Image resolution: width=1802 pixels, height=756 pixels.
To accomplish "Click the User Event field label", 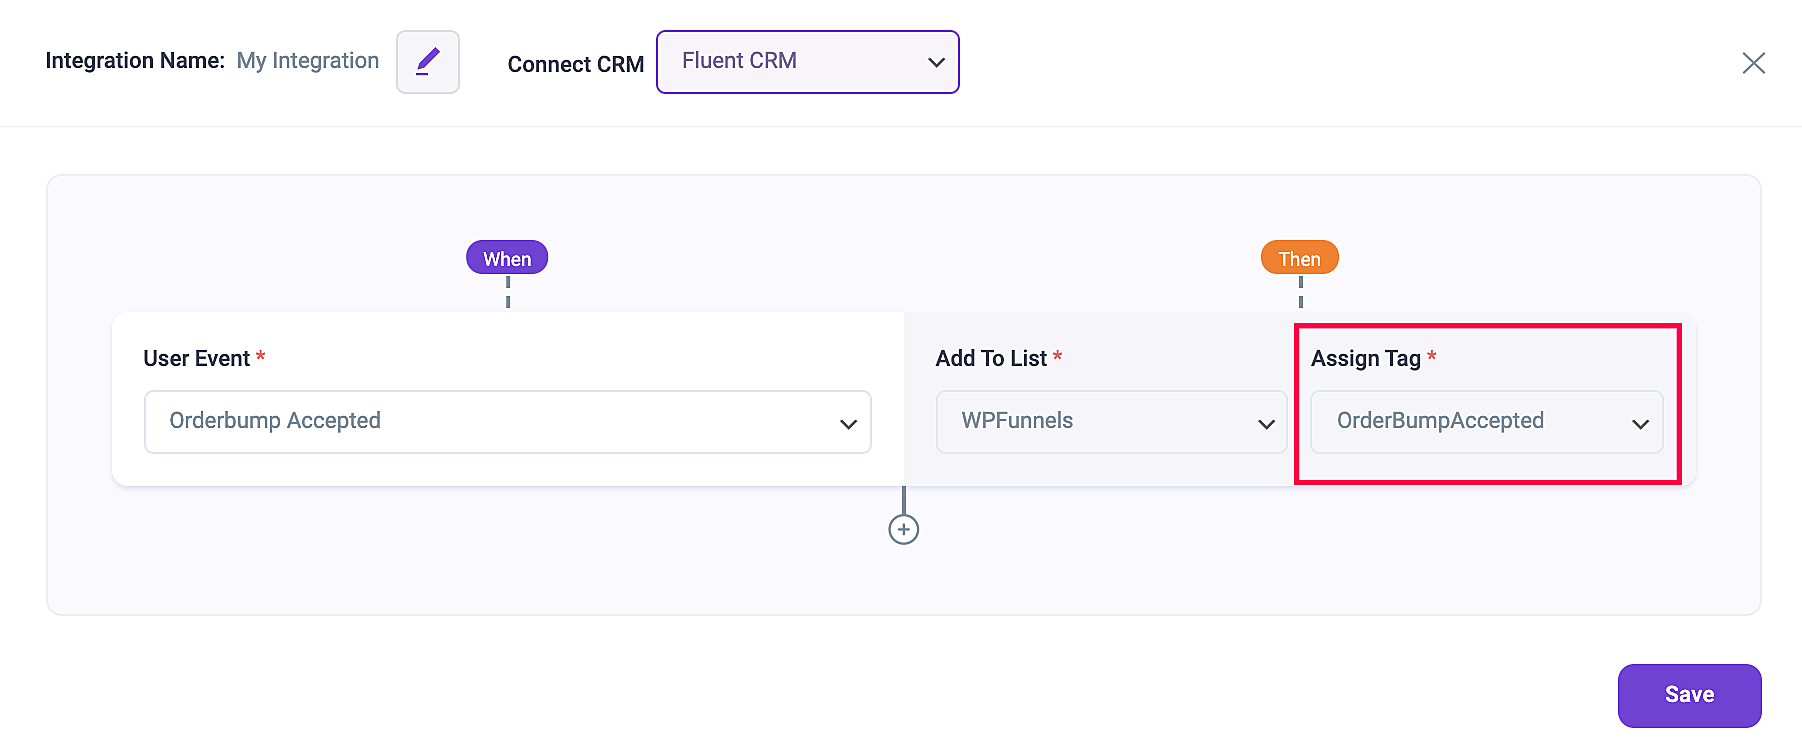I will tap(197, 359).
